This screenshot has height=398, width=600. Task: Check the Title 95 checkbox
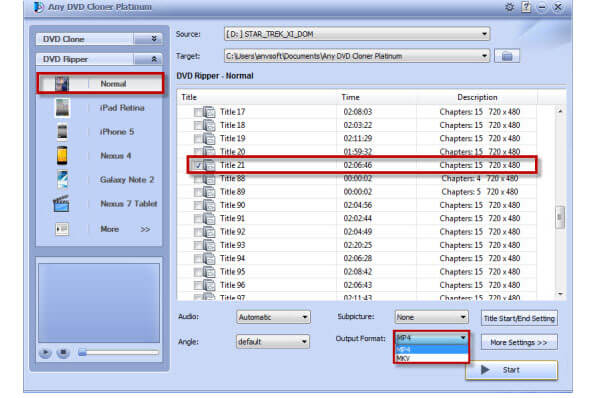(198, 272)
